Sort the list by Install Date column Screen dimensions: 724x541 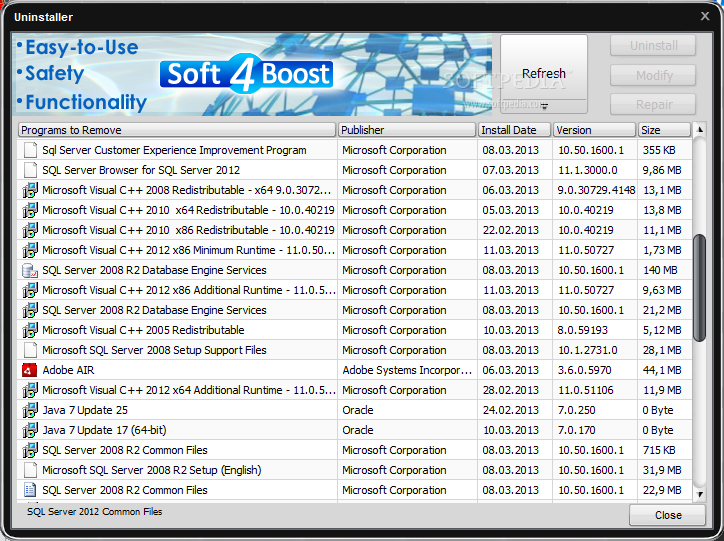514,130
